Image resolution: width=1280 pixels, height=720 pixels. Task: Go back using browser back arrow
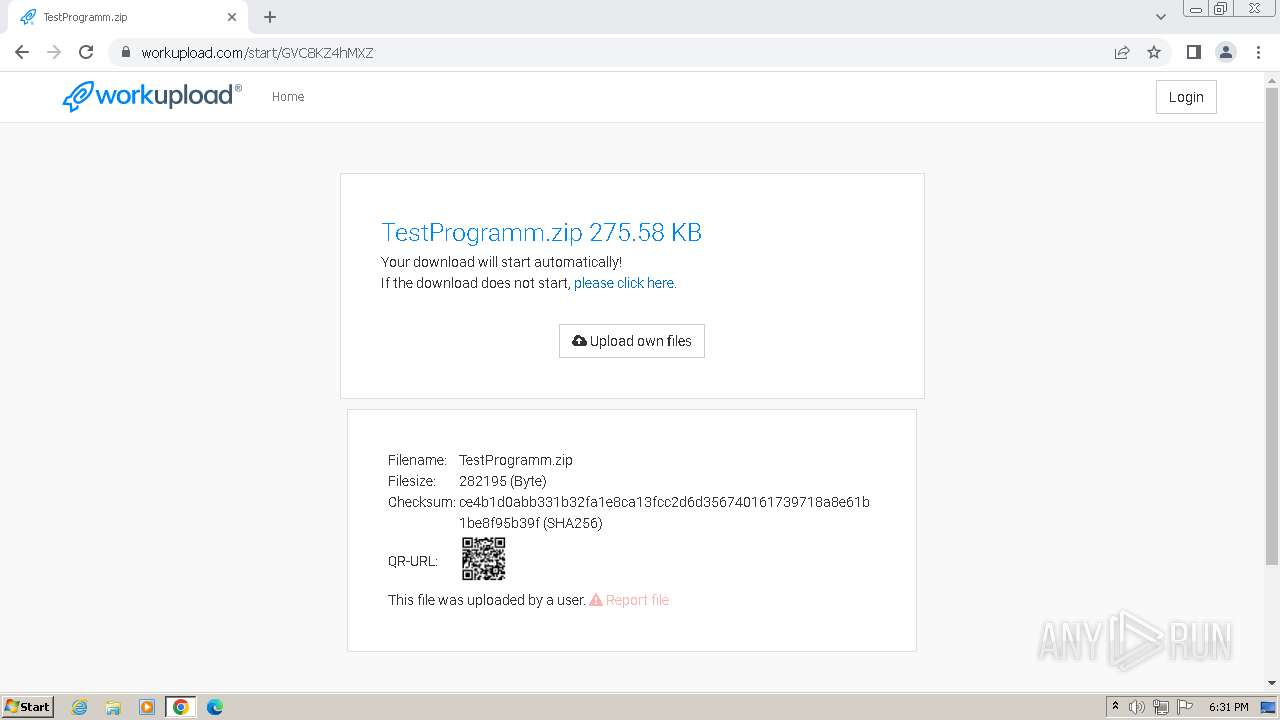point(22,52)
